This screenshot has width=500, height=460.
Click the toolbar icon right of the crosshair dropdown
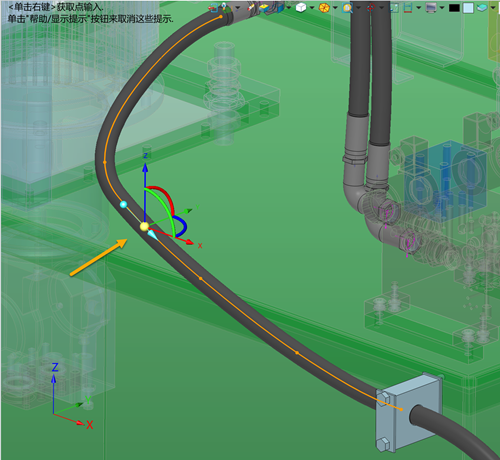[394, 8]
